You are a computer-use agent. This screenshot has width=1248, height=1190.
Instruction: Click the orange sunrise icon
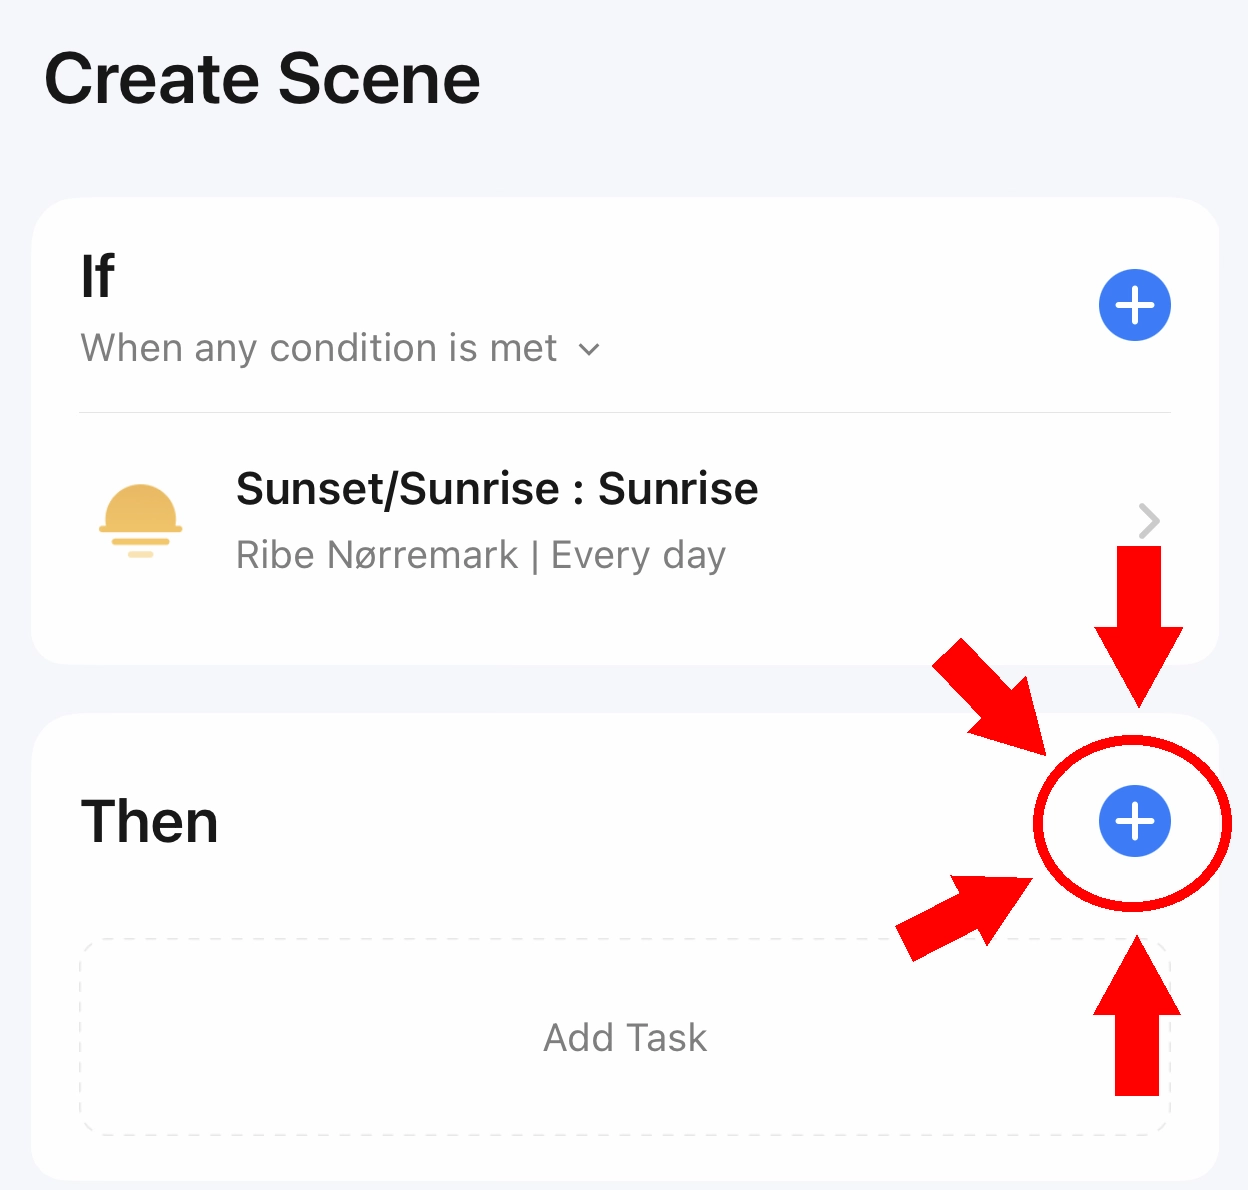pos(140,521)
